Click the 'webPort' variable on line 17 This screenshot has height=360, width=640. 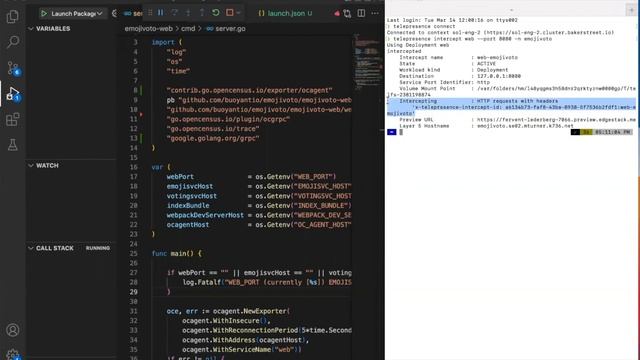click(x=180, y=177)
